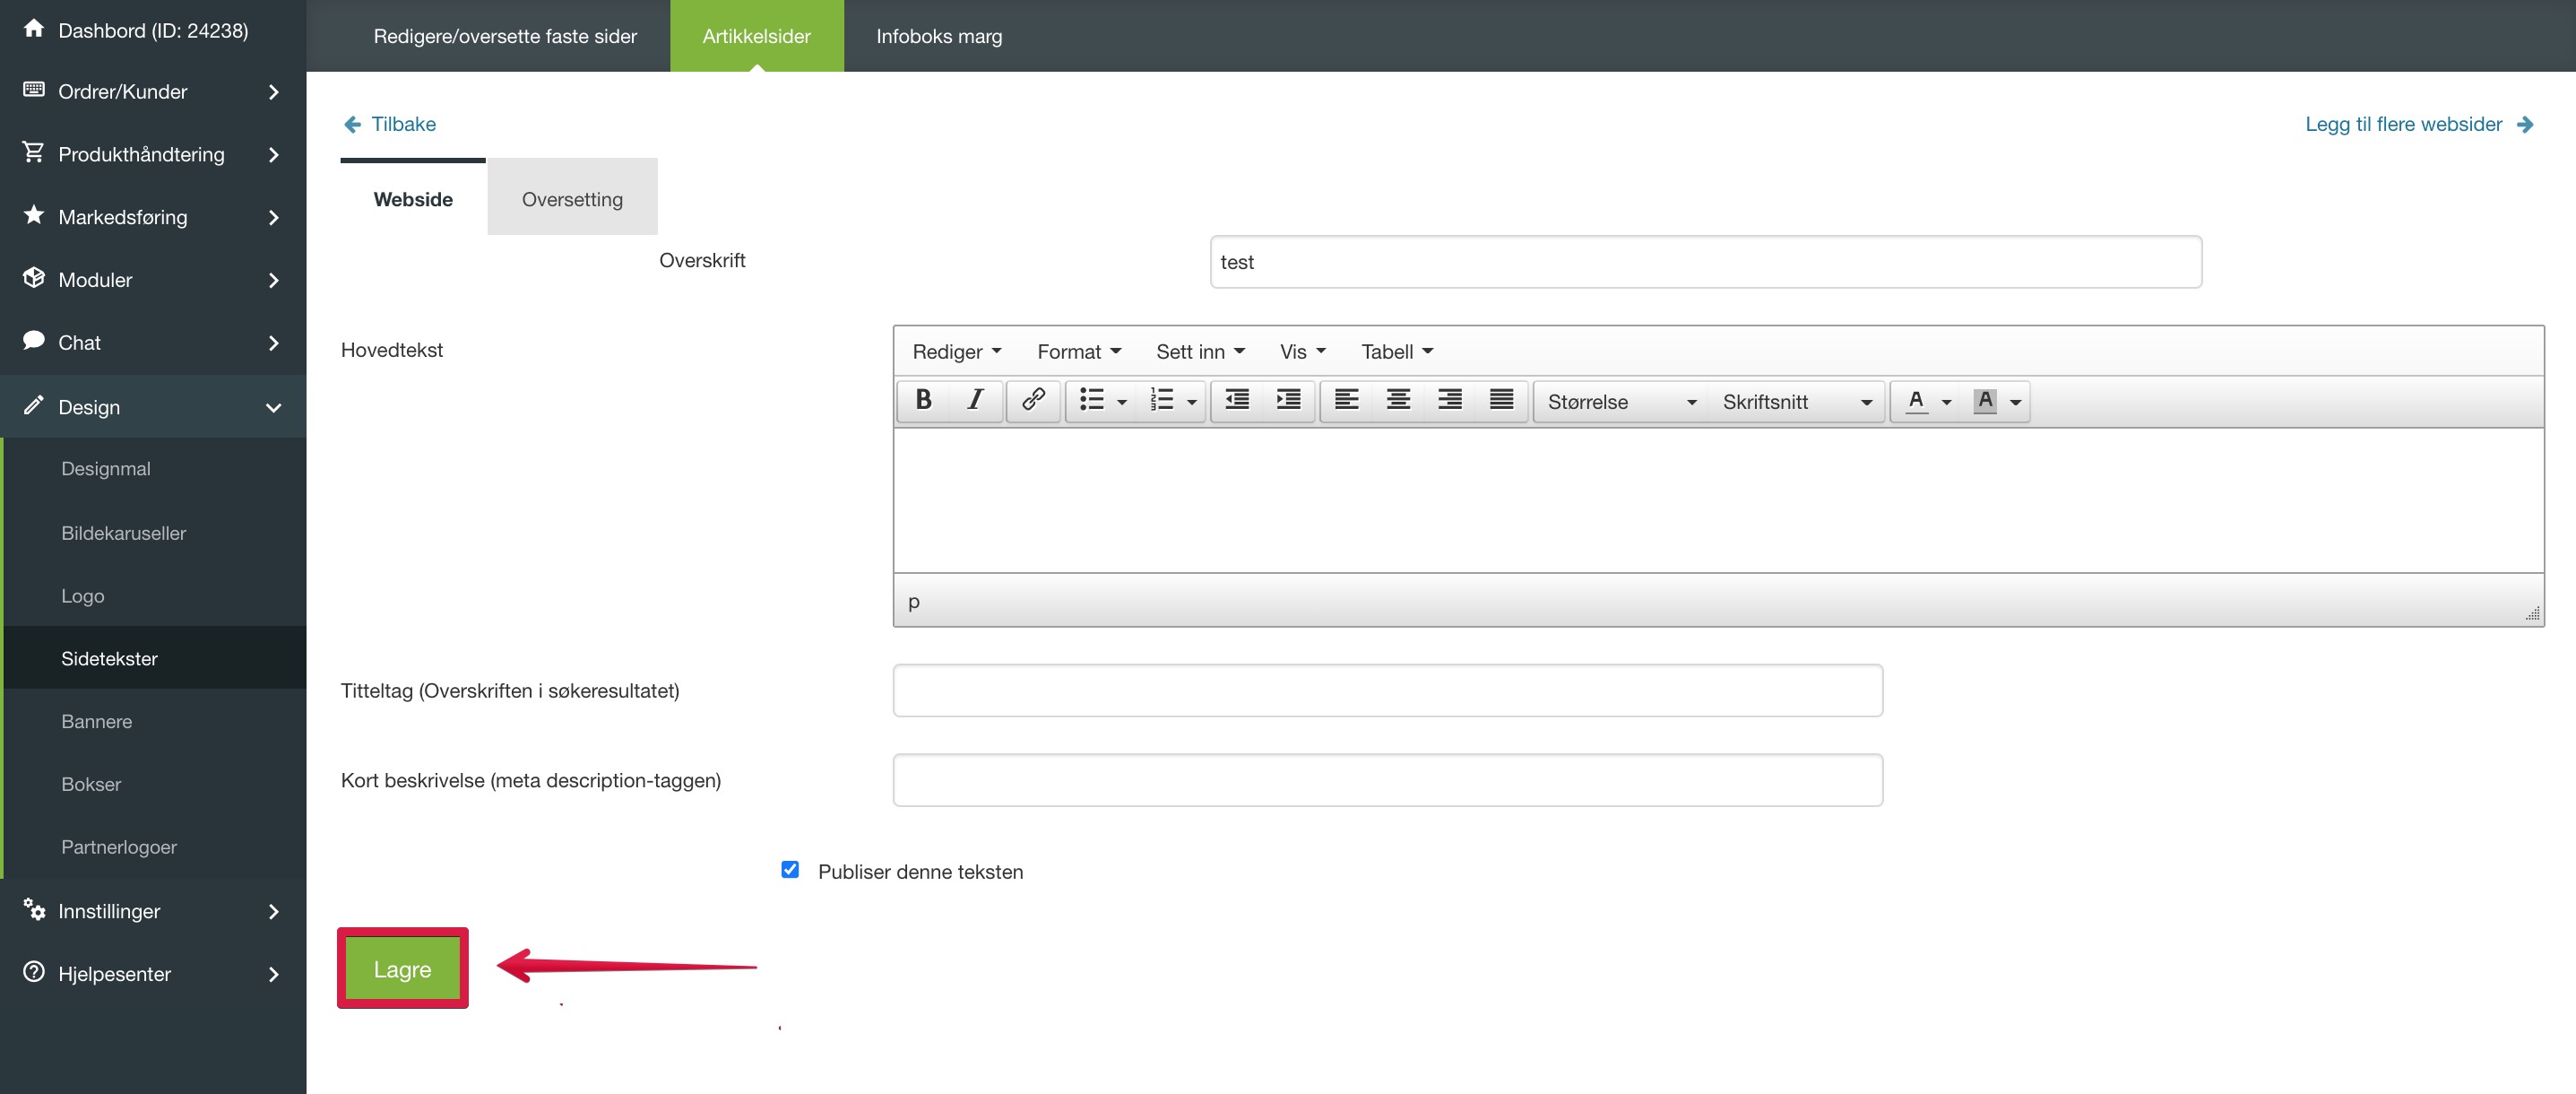Click the Dashboard home icon
Image resolution: width=2576 pixels, height=1094 pixels.
coord(33,29)
